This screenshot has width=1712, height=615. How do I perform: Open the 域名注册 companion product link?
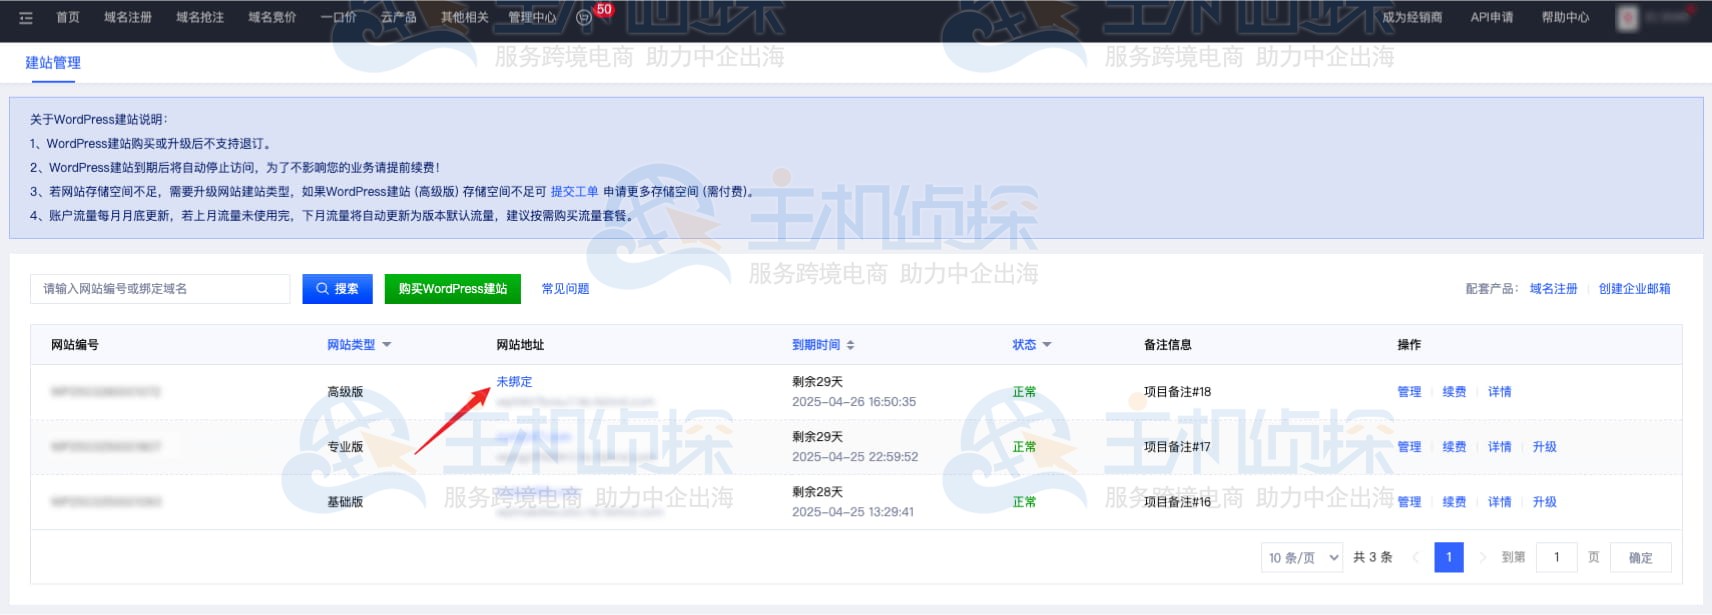pyautogui.click(x=1553, y=289)
